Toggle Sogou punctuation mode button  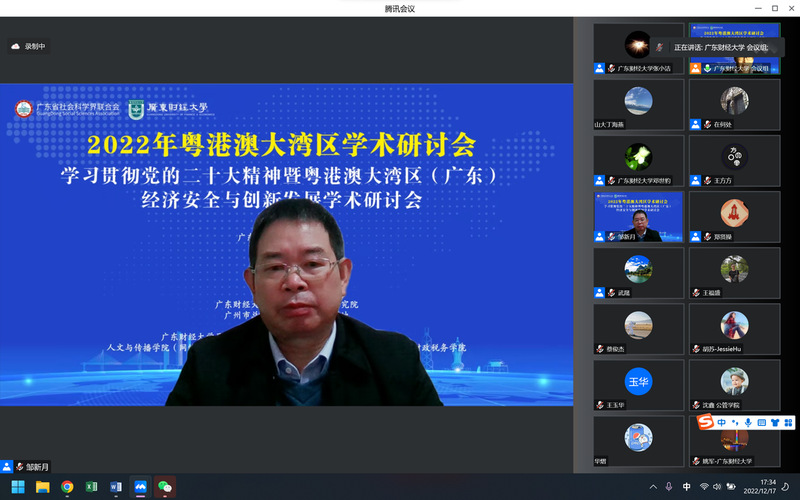(x=735, y=423)
